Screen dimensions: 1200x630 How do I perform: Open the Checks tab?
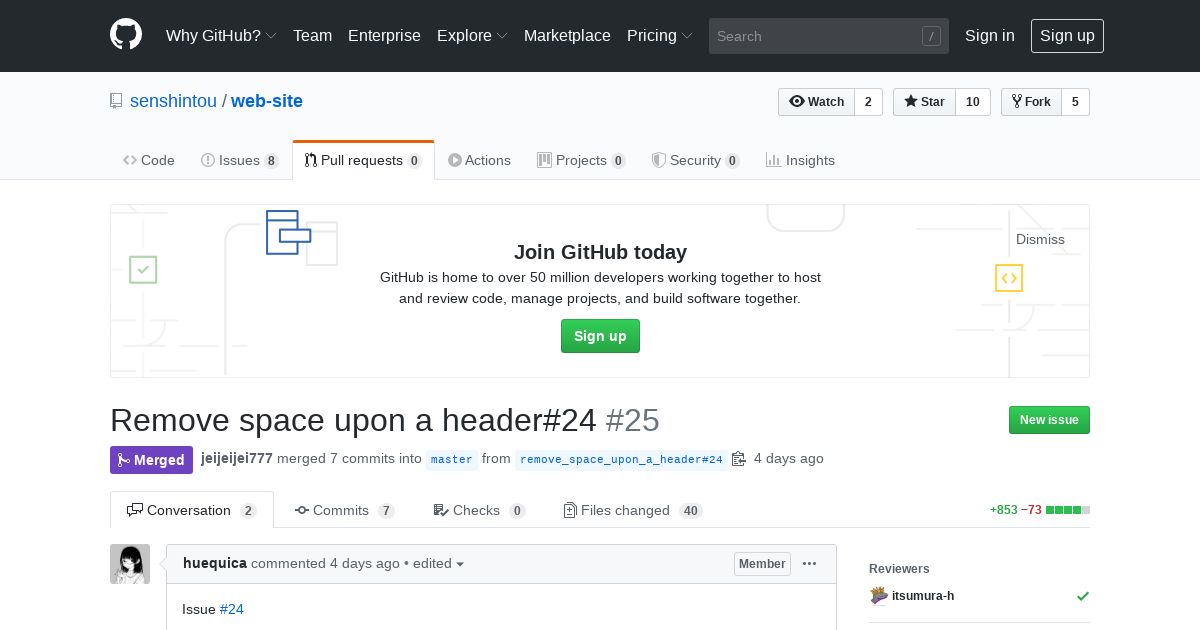click(479, 510)
